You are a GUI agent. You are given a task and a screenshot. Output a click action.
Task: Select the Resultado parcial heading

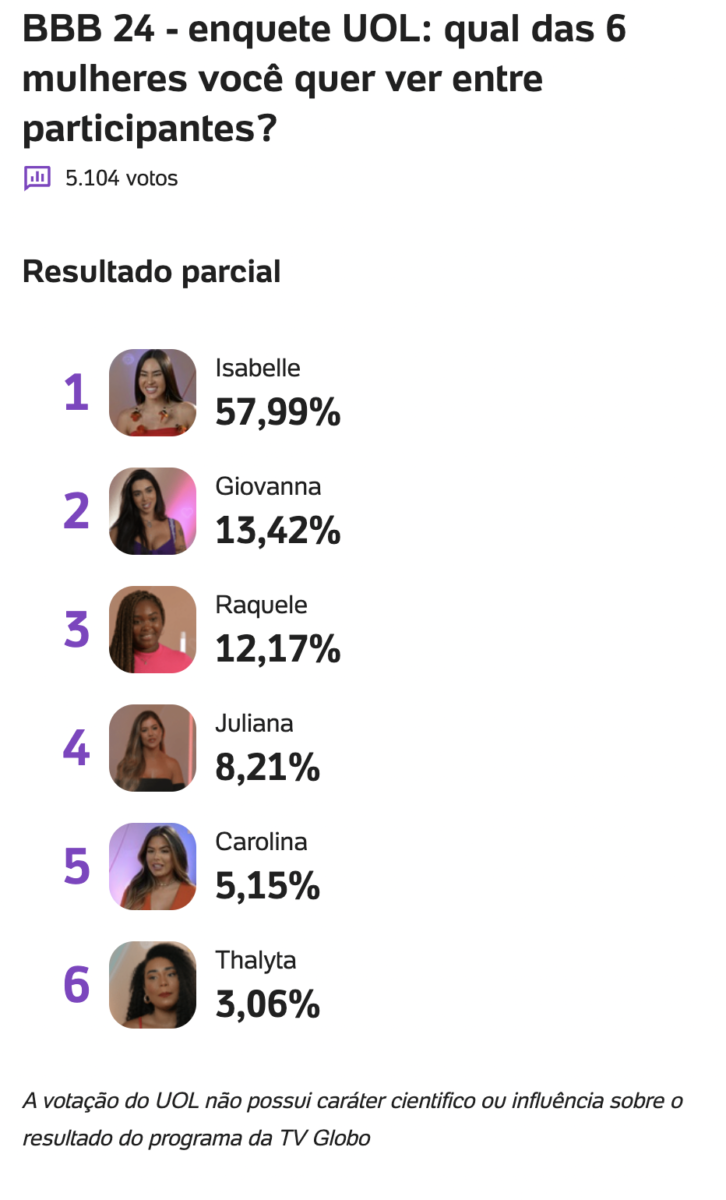(x=151, y=271)
